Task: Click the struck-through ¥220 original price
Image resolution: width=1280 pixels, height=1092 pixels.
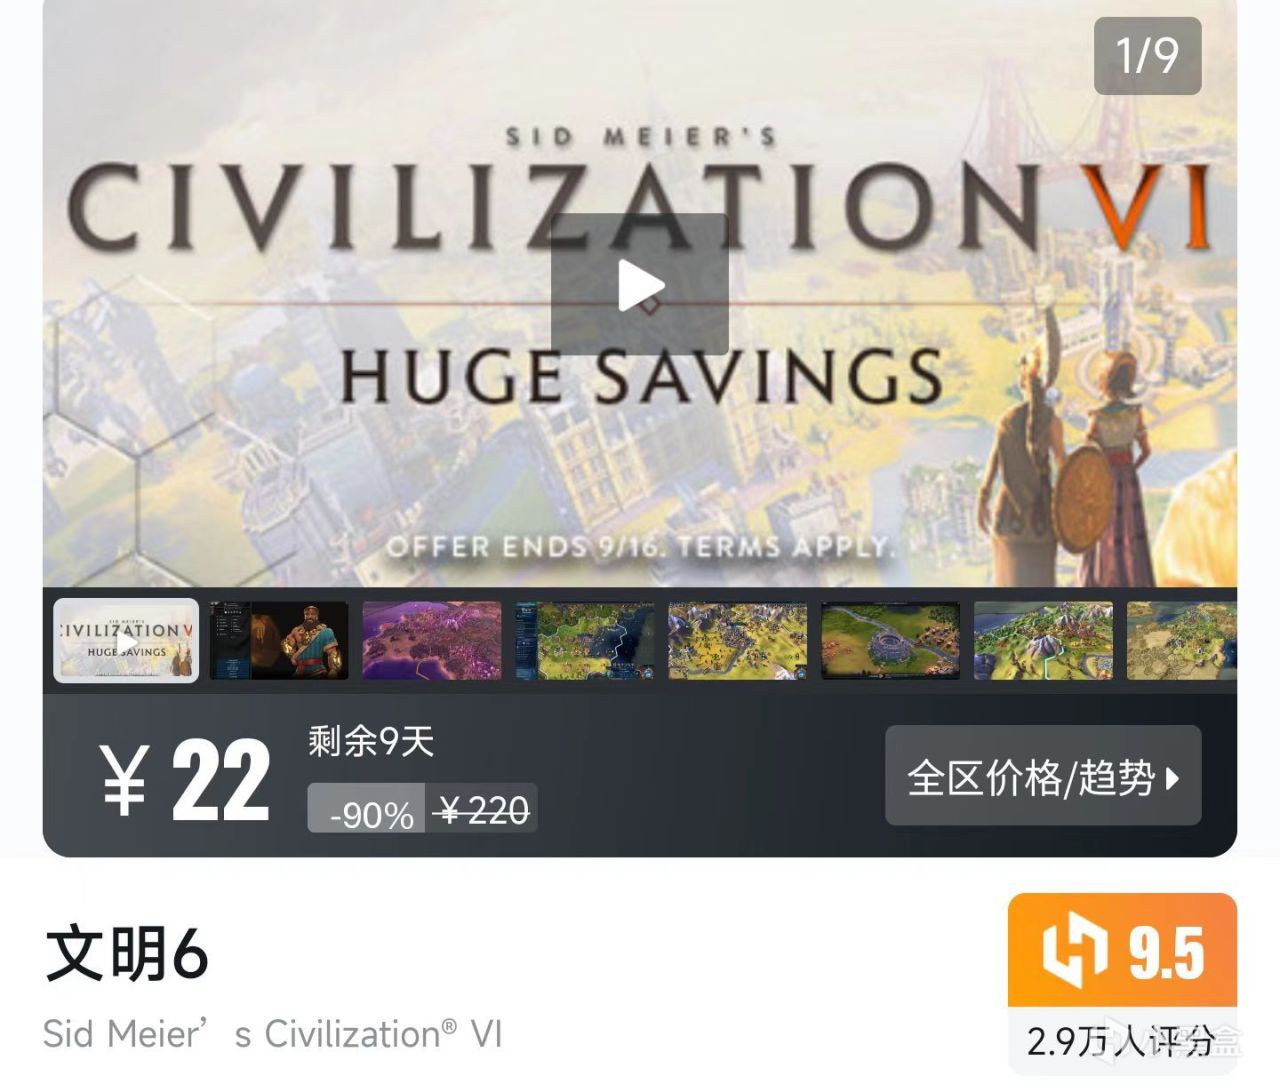Action: pyautogui.click(x=483, y=809)
